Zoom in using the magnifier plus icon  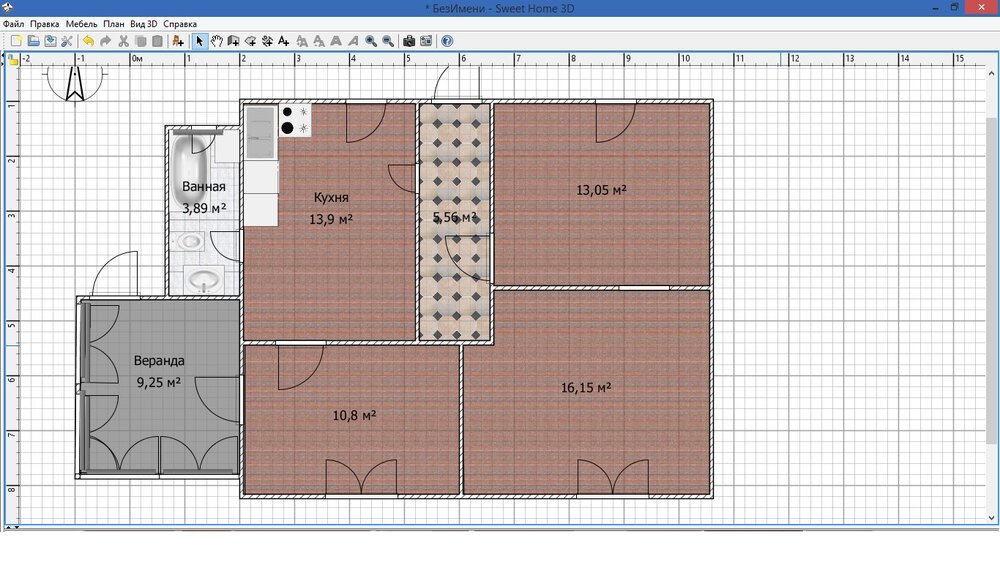tap(370, 41)
